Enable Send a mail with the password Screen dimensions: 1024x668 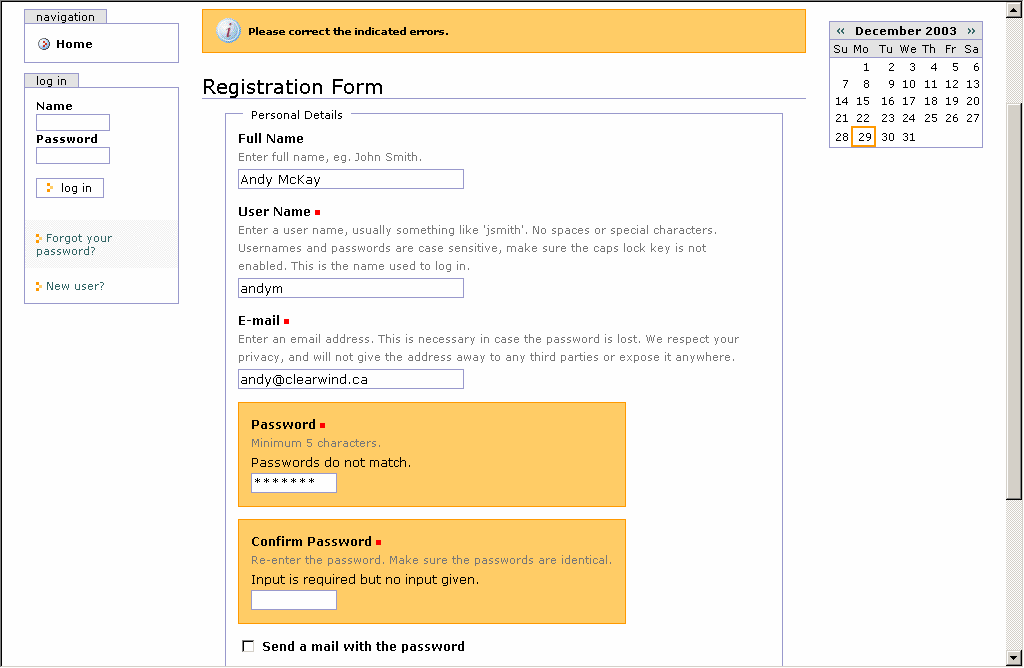click(x=249, y=646)
